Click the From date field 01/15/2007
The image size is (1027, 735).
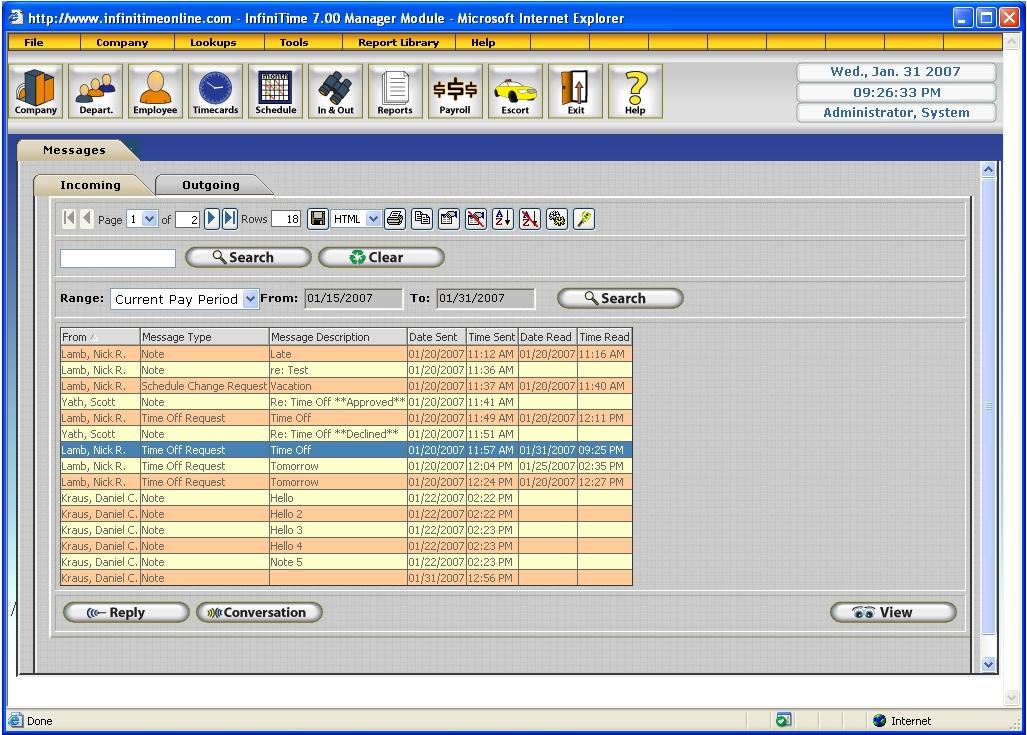[354, 299]
